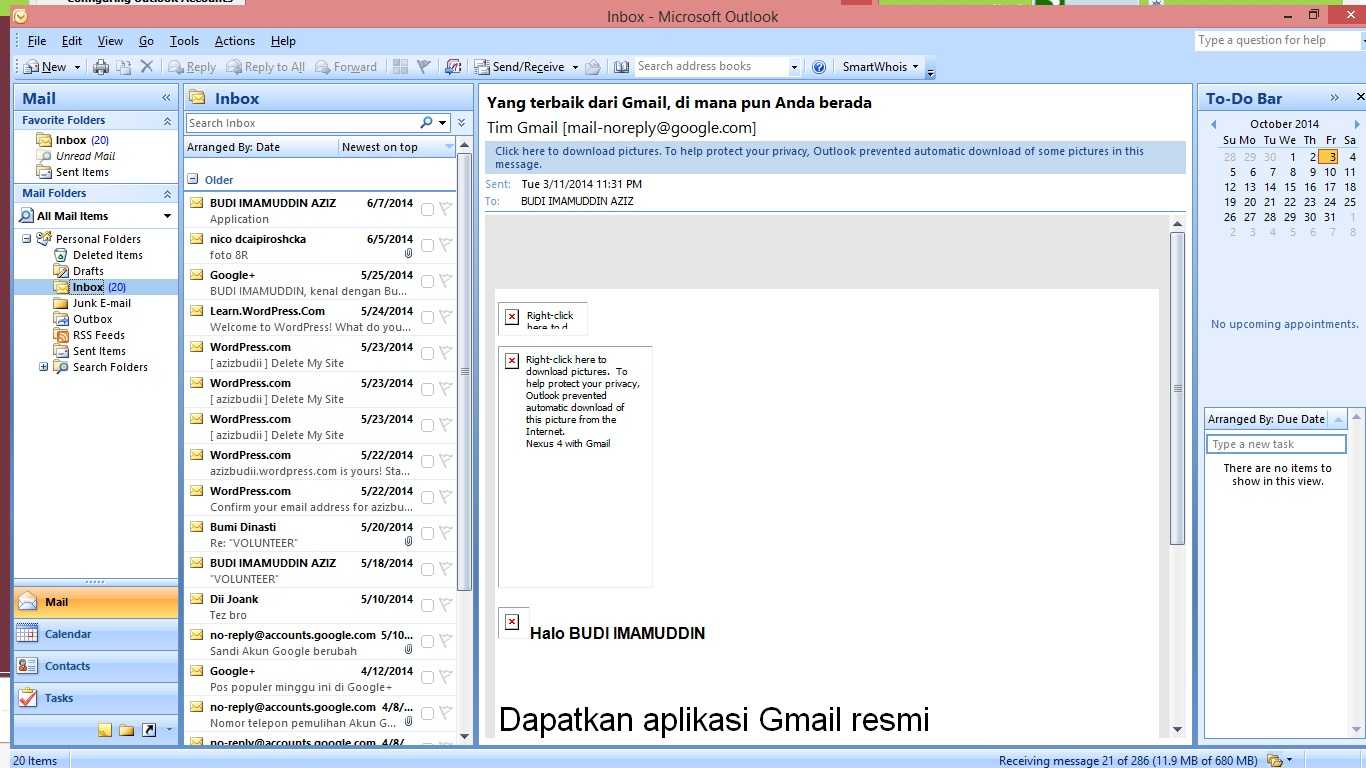
Task: Click the blocked picture icon next to Halo BUDI
Action: (x=512, y=622)
